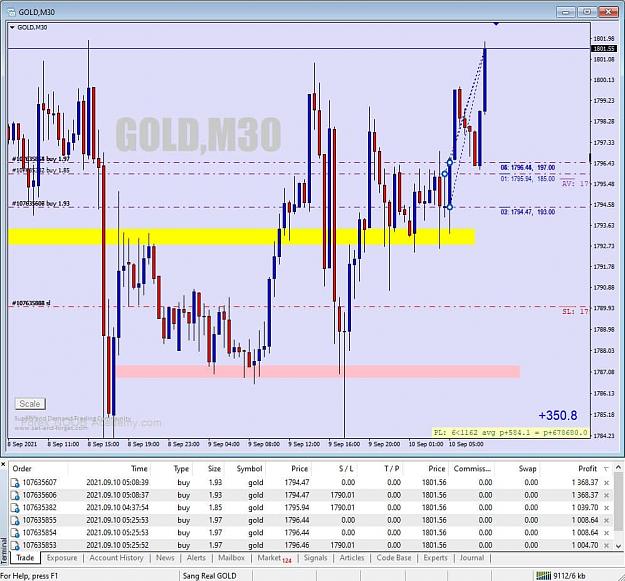
Task: Click the 1801.55 current price label
Action: point(603,49)
